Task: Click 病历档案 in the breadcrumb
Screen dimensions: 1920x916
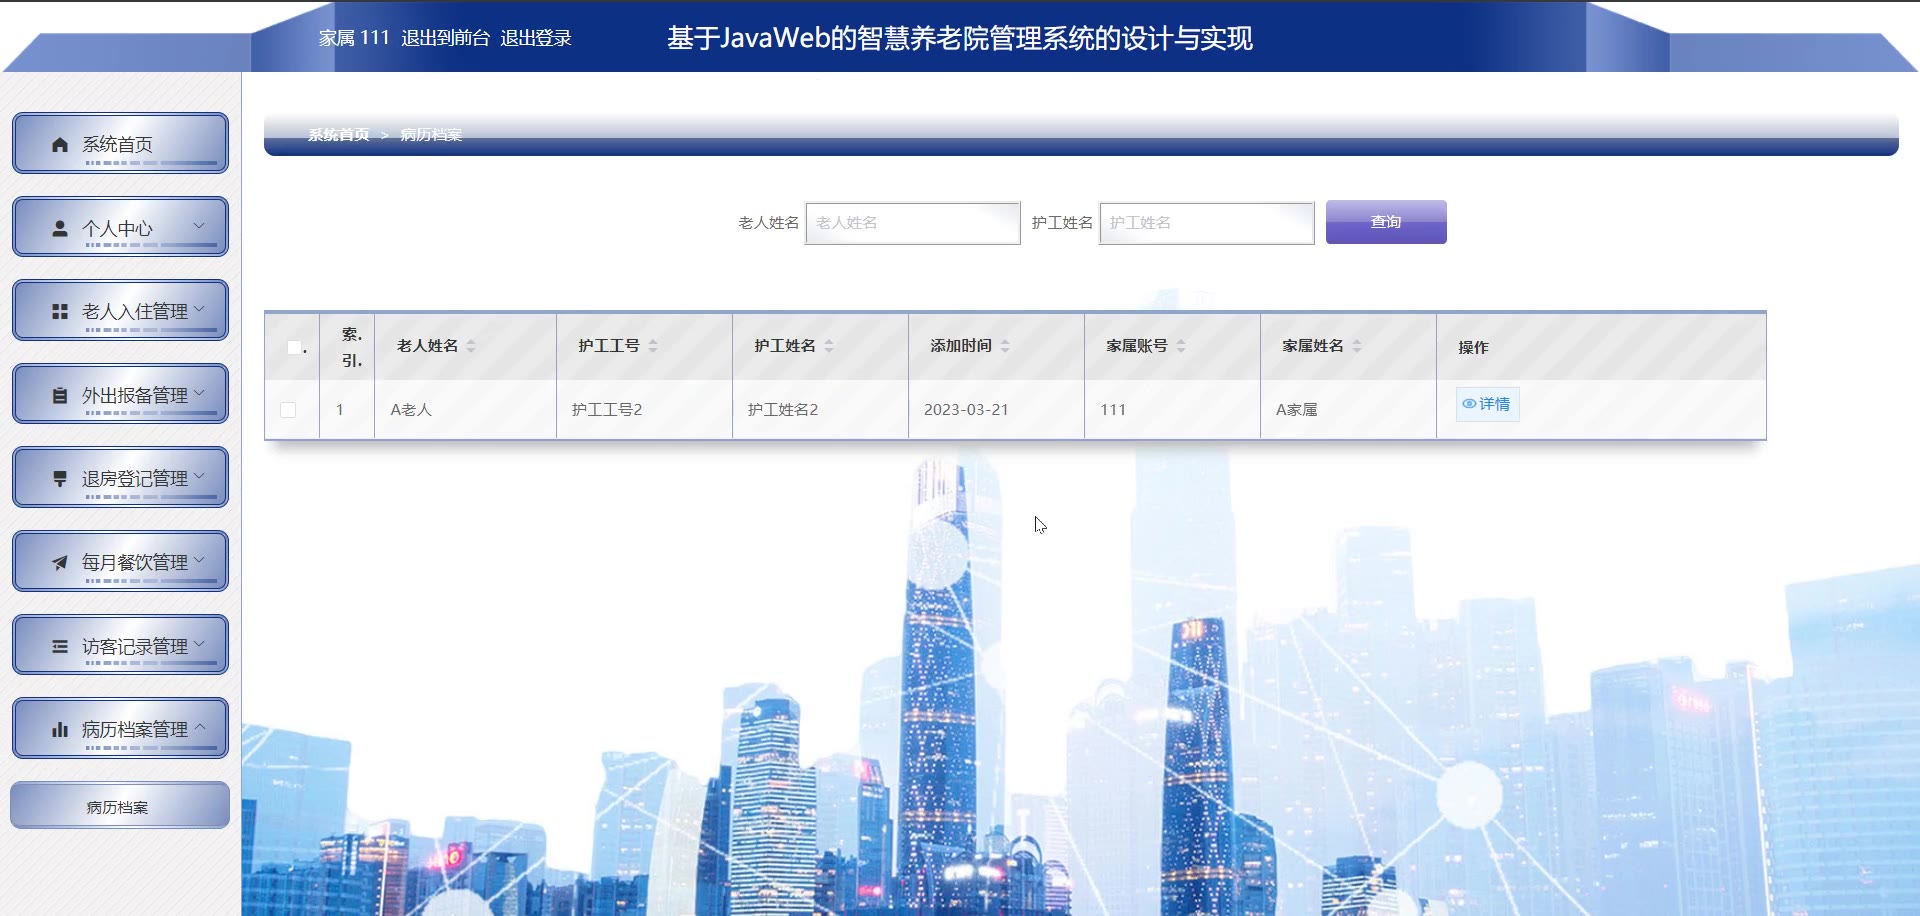Action: coord(431,135)
